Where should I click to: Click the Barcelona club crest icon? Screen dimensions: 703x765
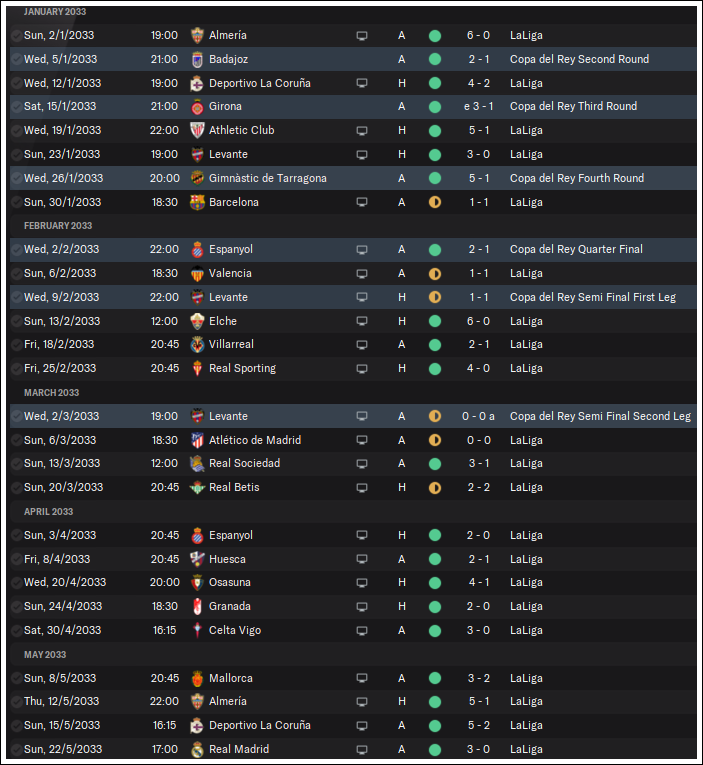pyautogui.click(x=197, y=202)
